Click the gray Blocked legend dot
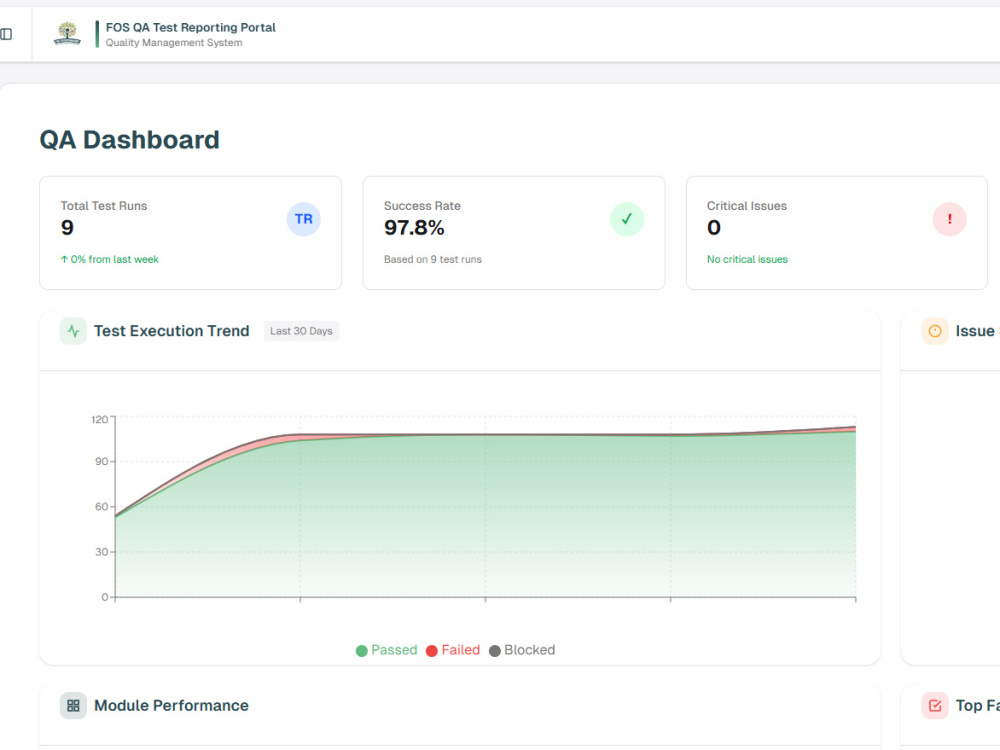 pos(495,651)
